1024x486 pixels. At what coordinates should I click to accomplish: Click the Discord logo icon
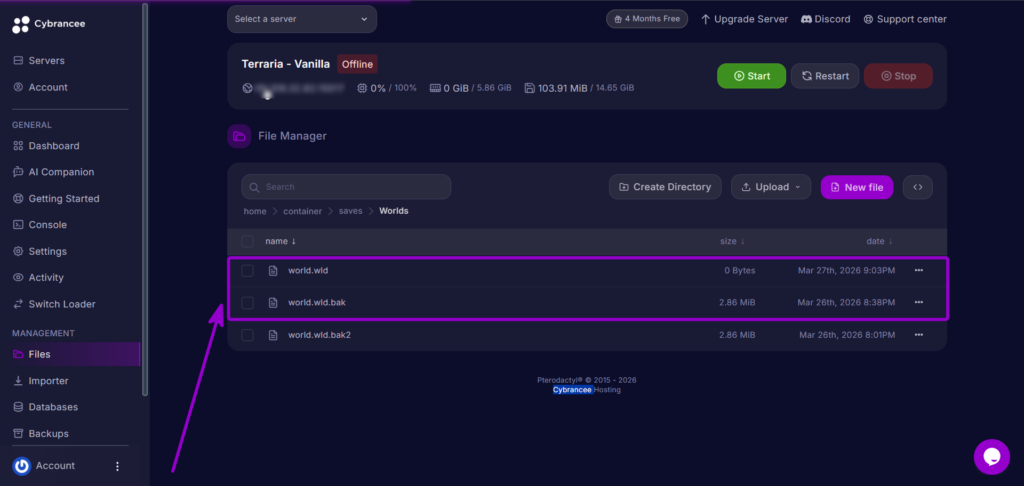[806, 19]
